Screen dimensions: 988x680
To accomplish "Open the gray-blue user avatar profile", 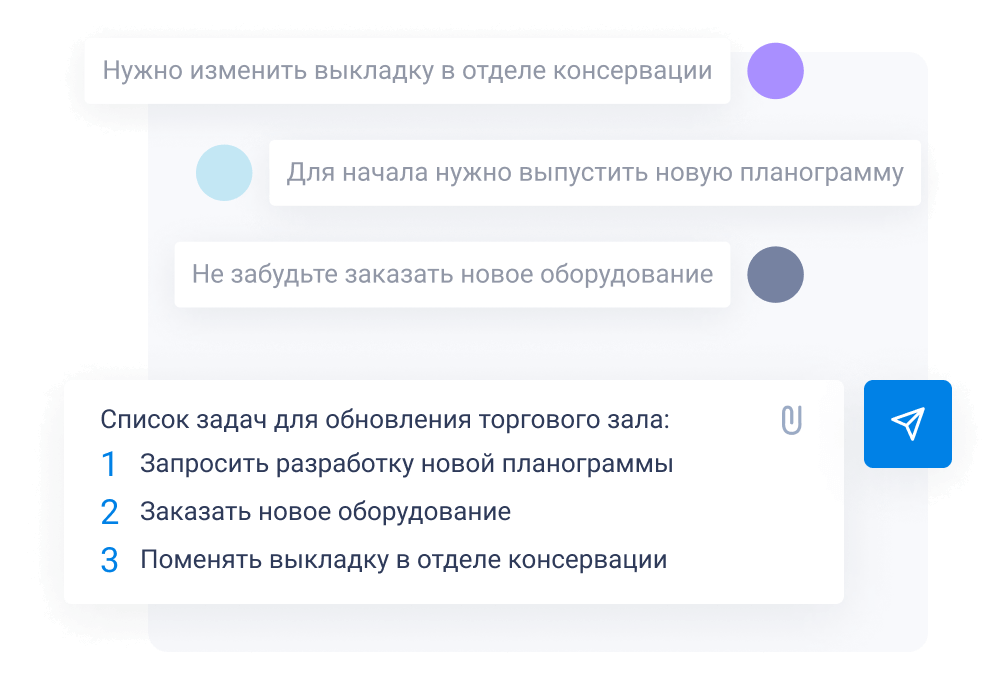I will pos(776,275).
